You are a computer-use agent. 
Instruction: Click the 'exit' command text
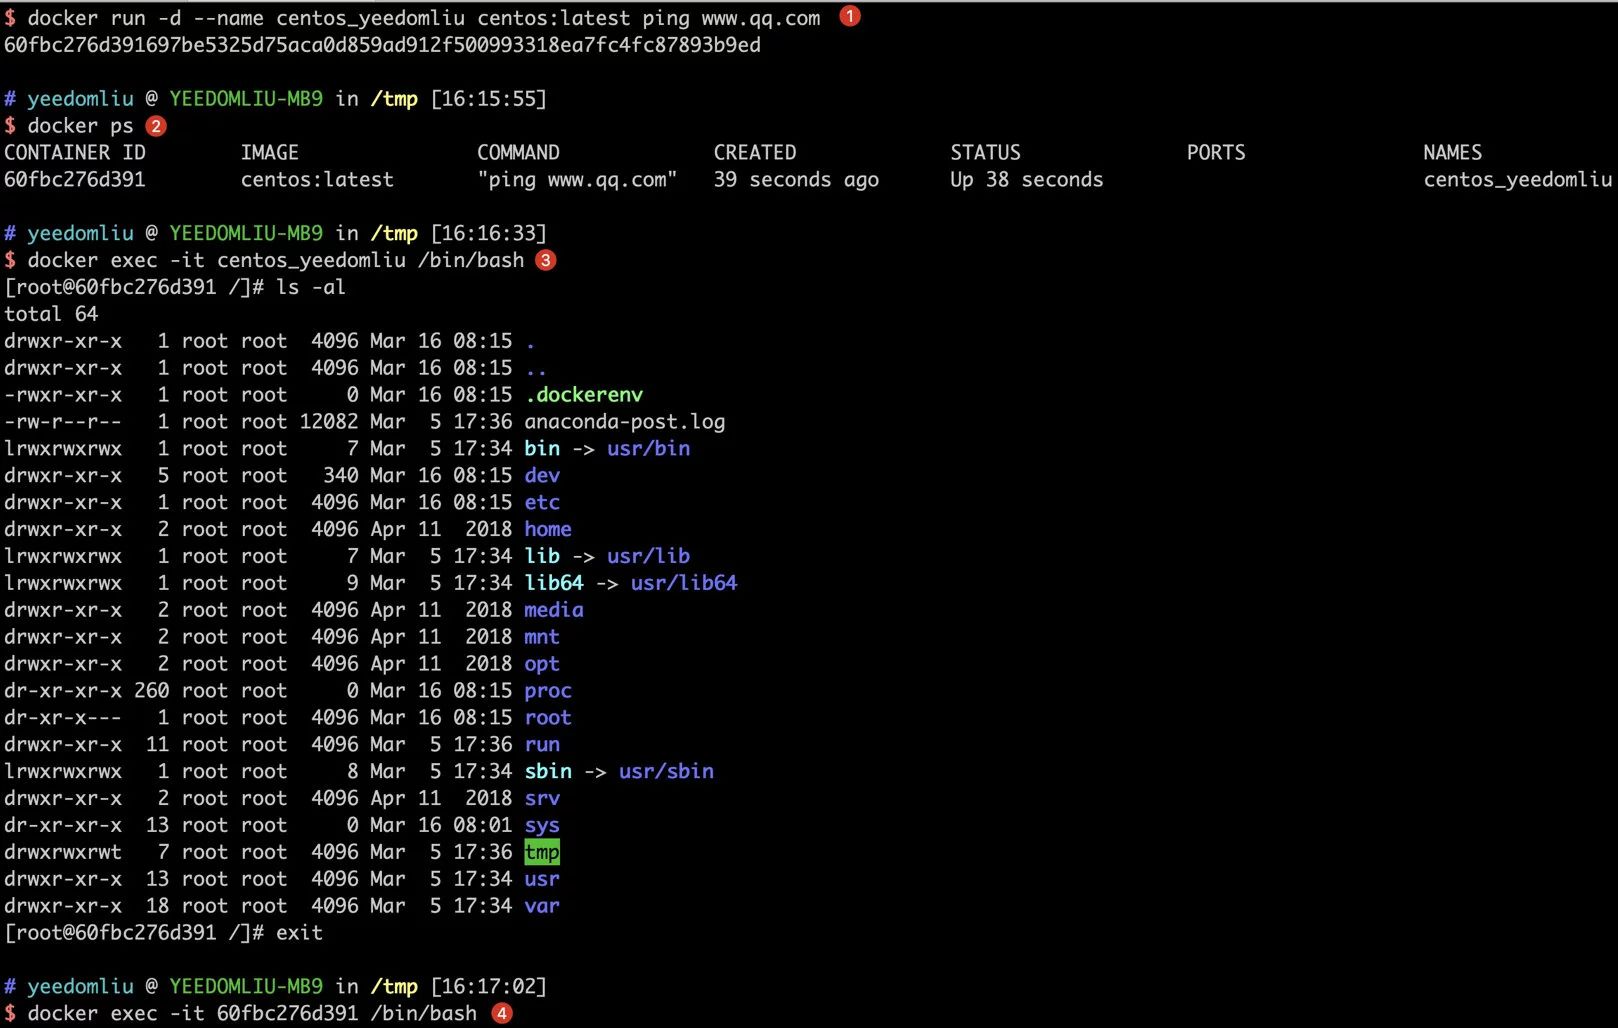coord(299,933)
